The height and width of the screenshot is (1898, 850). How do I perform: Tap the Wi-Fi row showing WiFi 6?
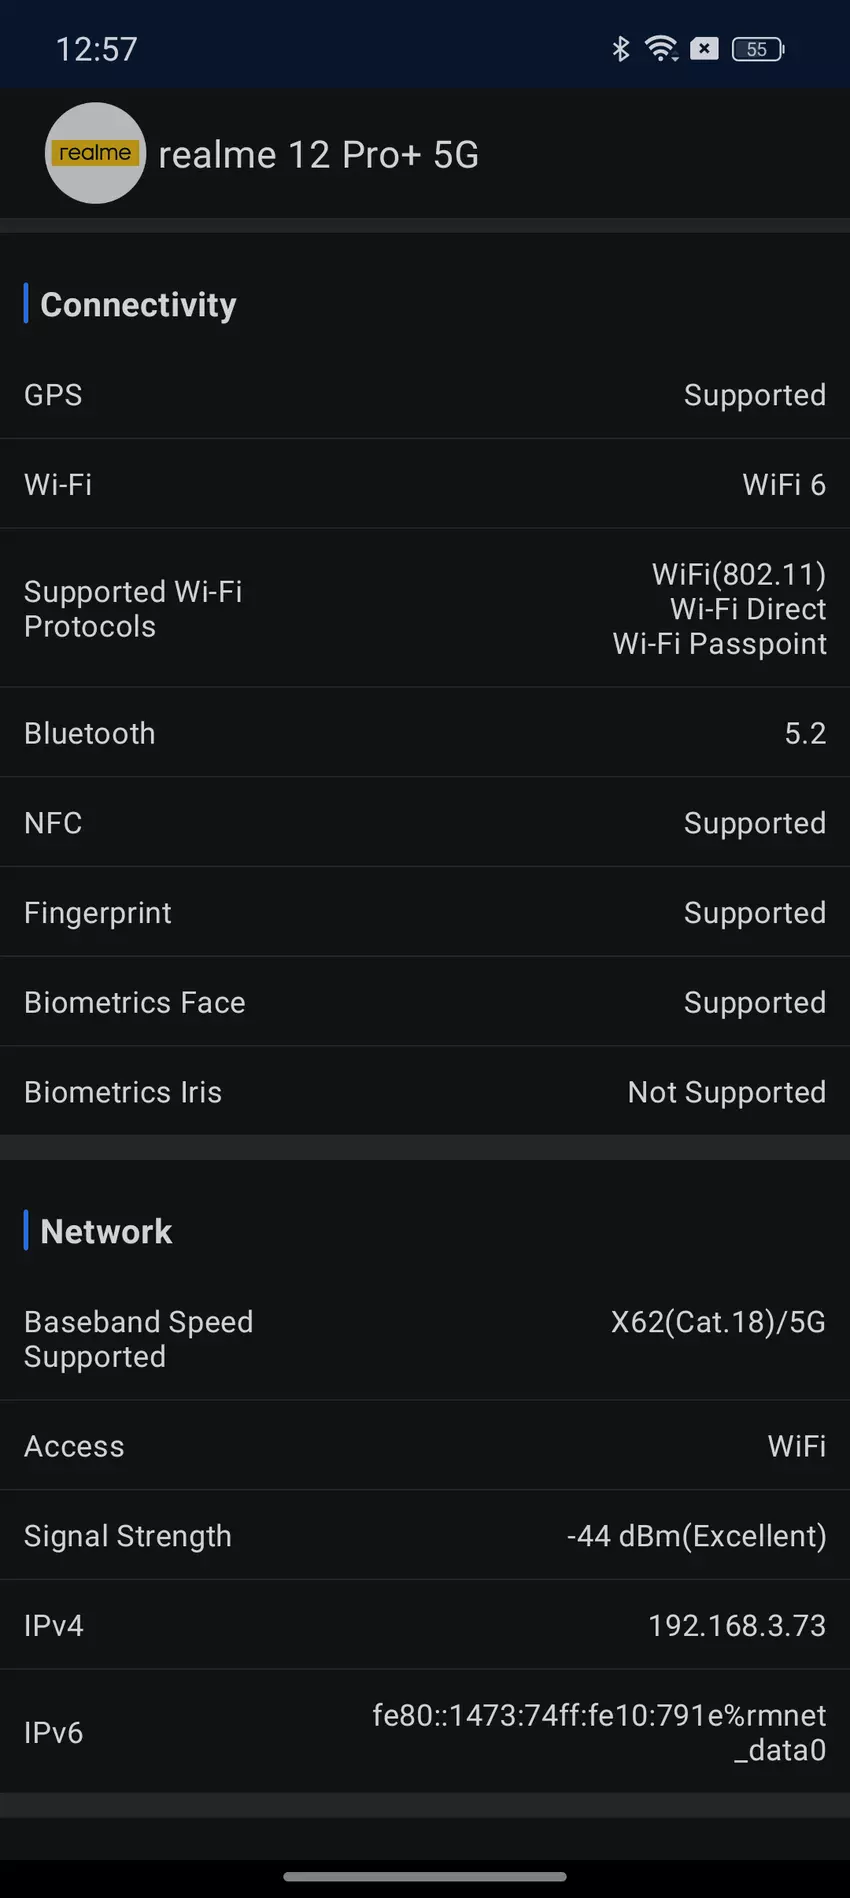425,484
